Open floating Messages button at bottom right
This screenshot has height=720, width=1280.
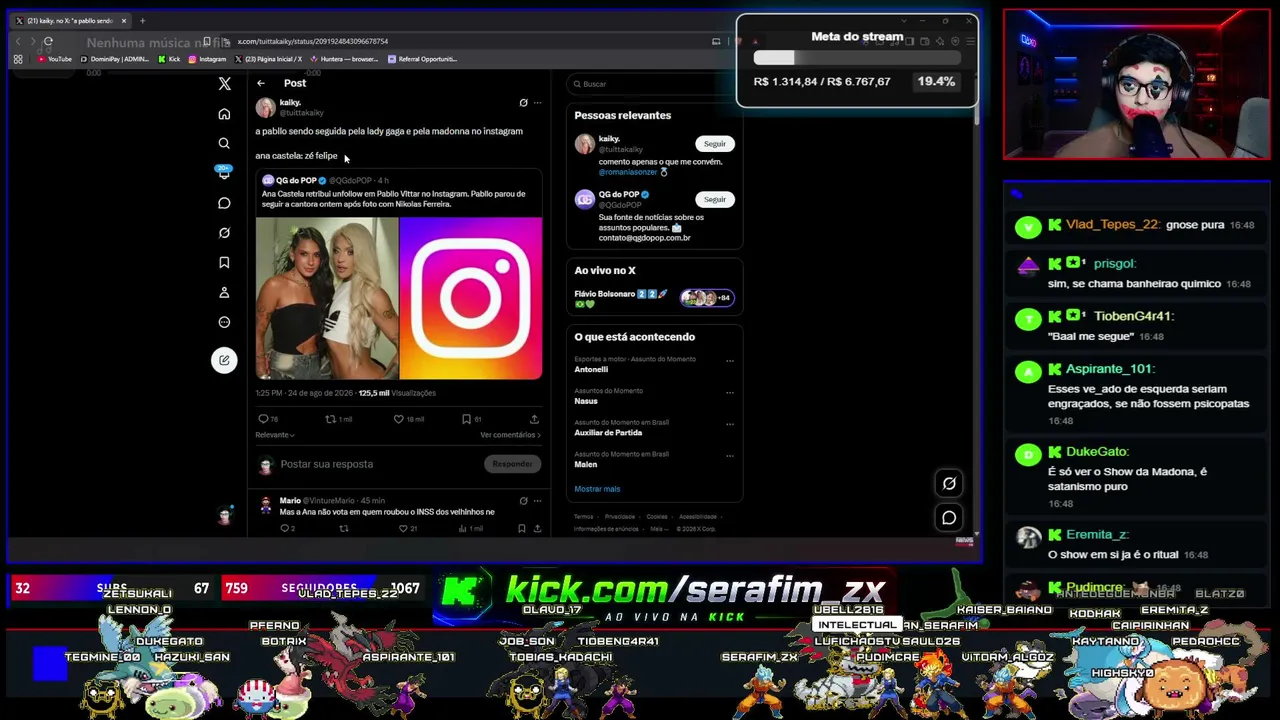949,518
